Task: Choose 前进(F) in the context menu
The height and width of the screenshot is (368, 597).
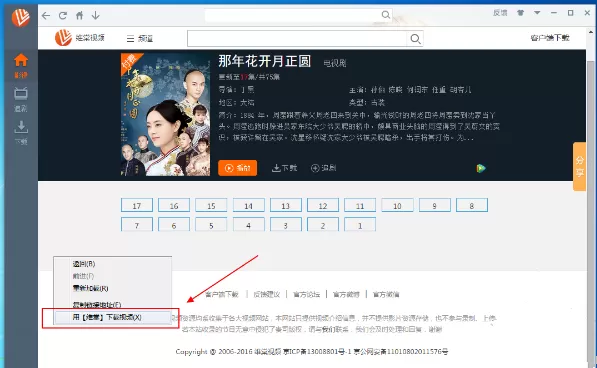Action: pos(113,276)
